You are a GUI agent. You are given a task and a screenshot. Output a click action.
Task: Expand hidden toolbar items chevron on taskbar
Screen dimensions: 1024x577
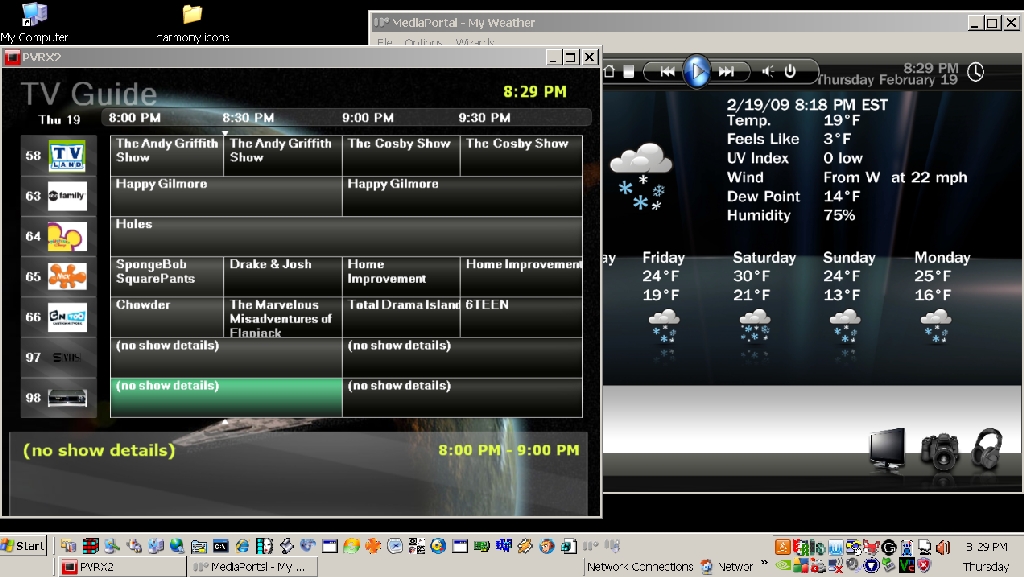[764, 561]
